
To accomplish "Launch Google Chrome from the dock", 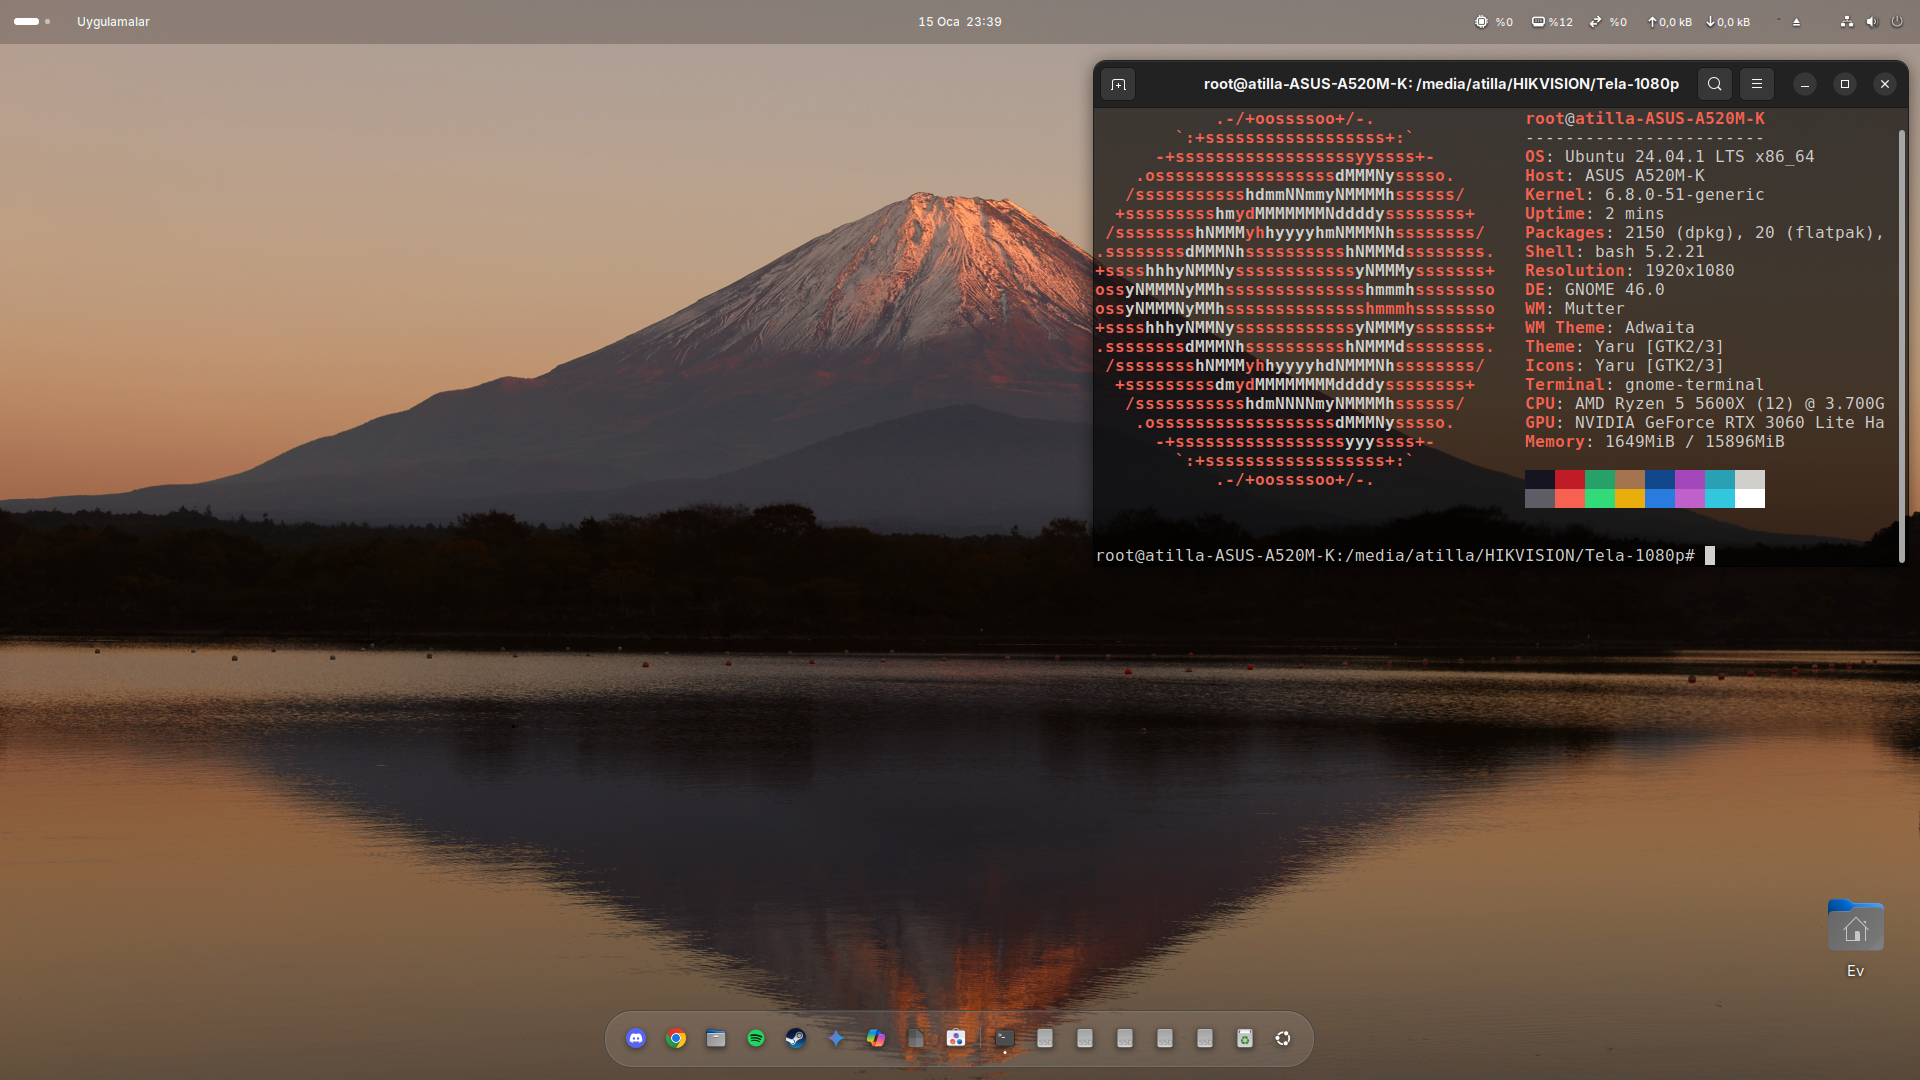I will [676, 1038].
